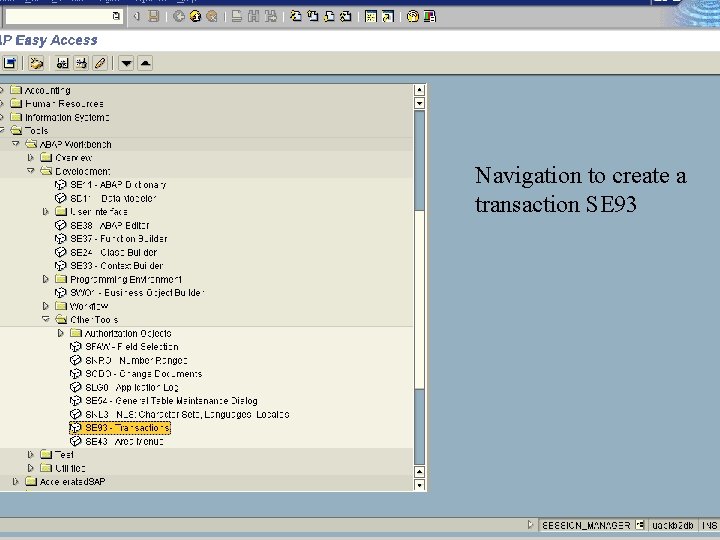Click the Accounting folder label
The image size is (720, 540).
[x=47, y=90]
